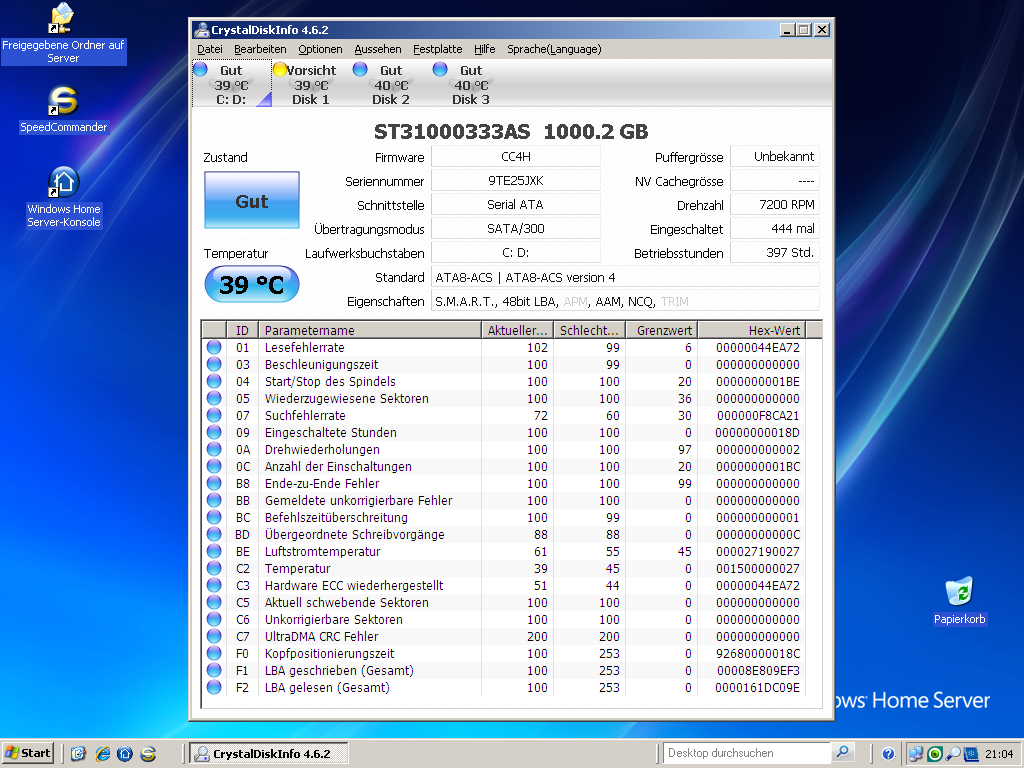This screenshot has height=768, width=1024.
Task: Click the blue health orb beside Lesefehlerrate
Action: point(213,348)
